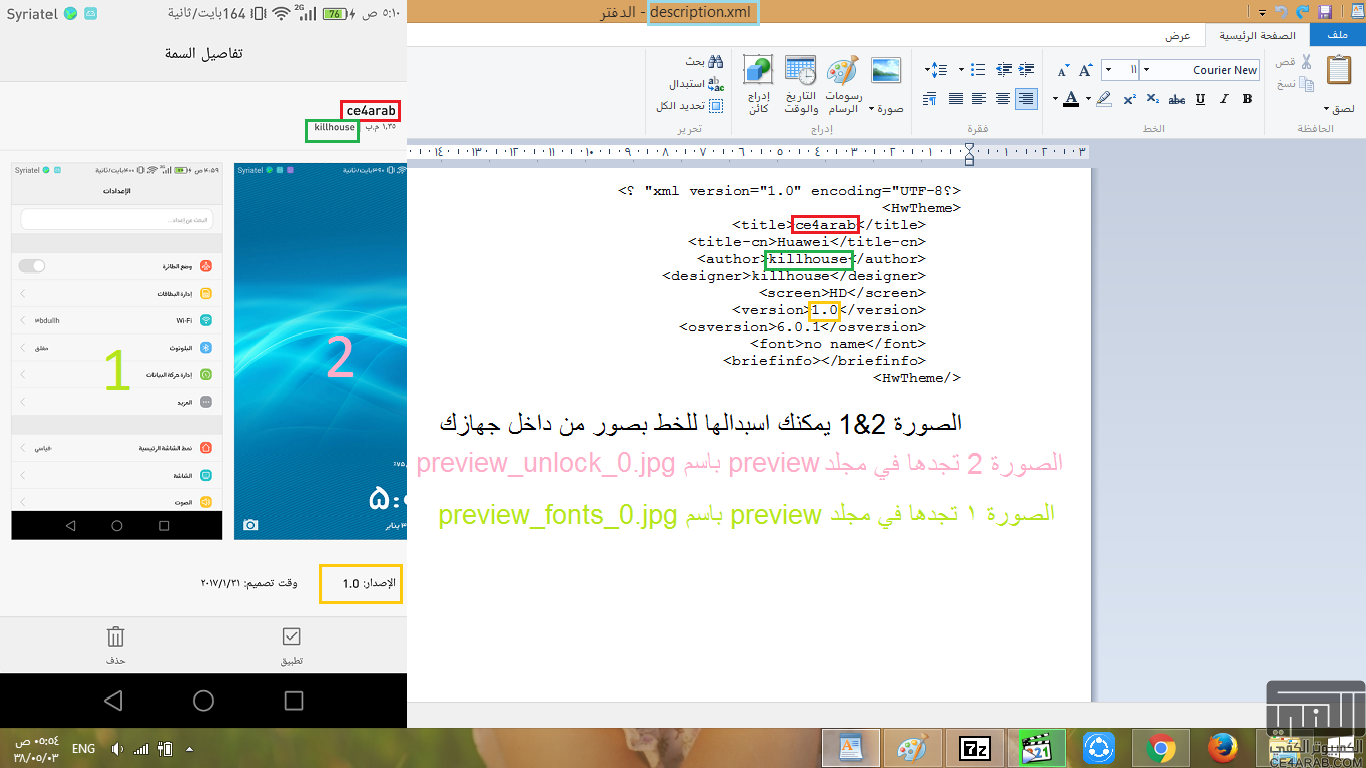Click the title line containing ce4arab in document

829,225
